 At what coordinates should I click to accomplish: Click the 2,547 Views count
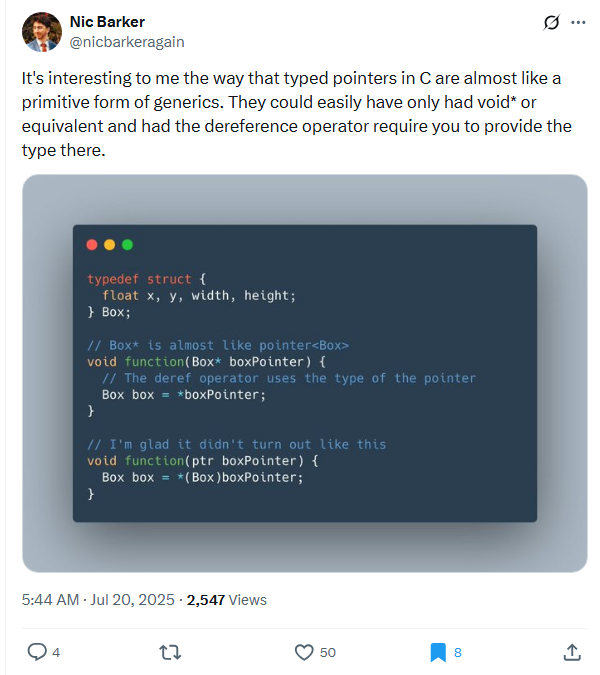[227, 600]
